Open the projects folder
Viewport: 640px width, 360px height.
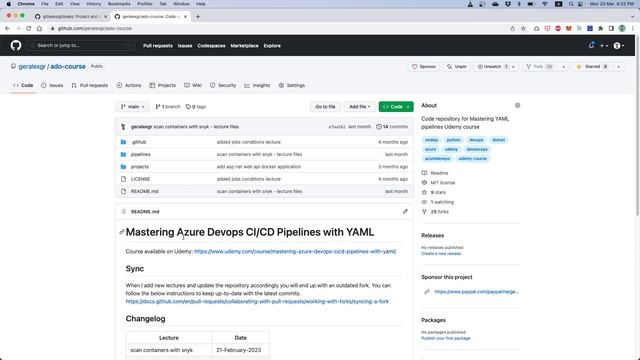(x=140, y=167)
